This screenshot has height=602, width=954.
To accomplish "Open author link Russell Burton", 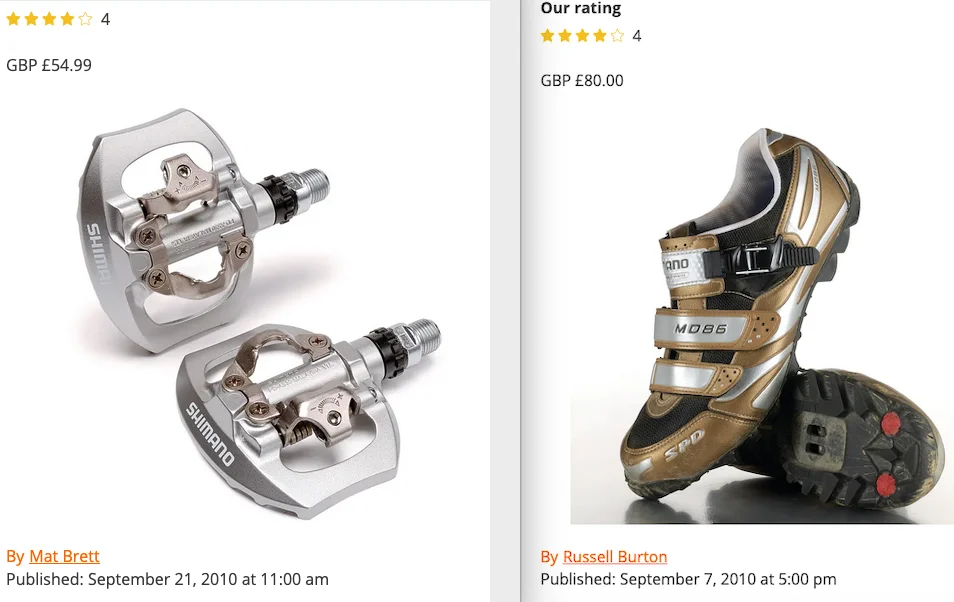I will tap(615, 557).
